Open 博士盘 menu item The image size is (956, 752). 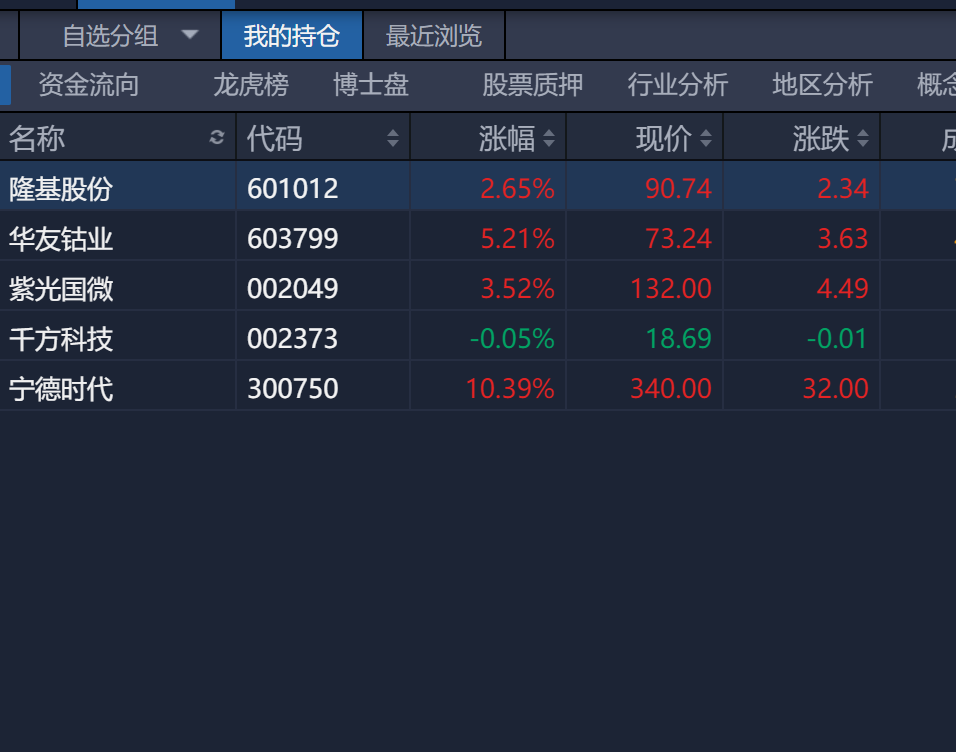point(371,85)
